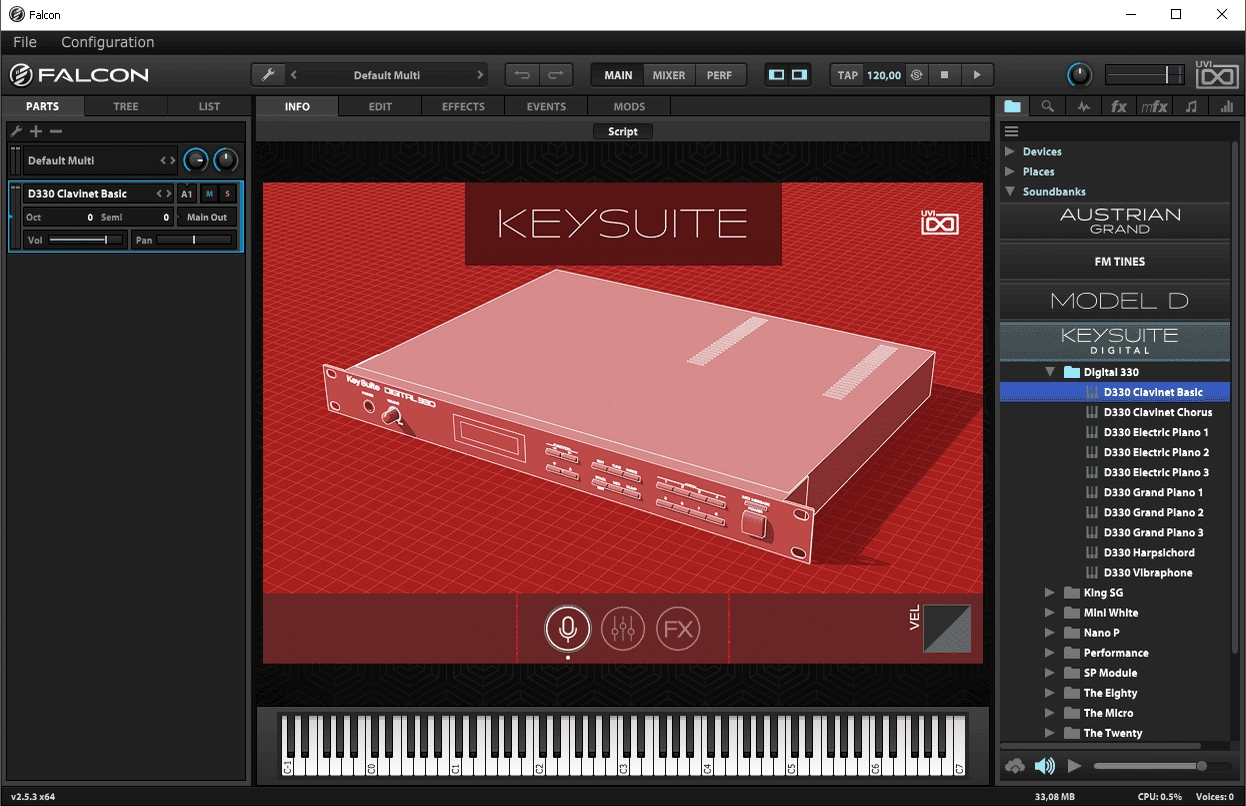Screen dimensions: 1246x806
Task: Click the redo arrow button
Action: coord(556,75)
